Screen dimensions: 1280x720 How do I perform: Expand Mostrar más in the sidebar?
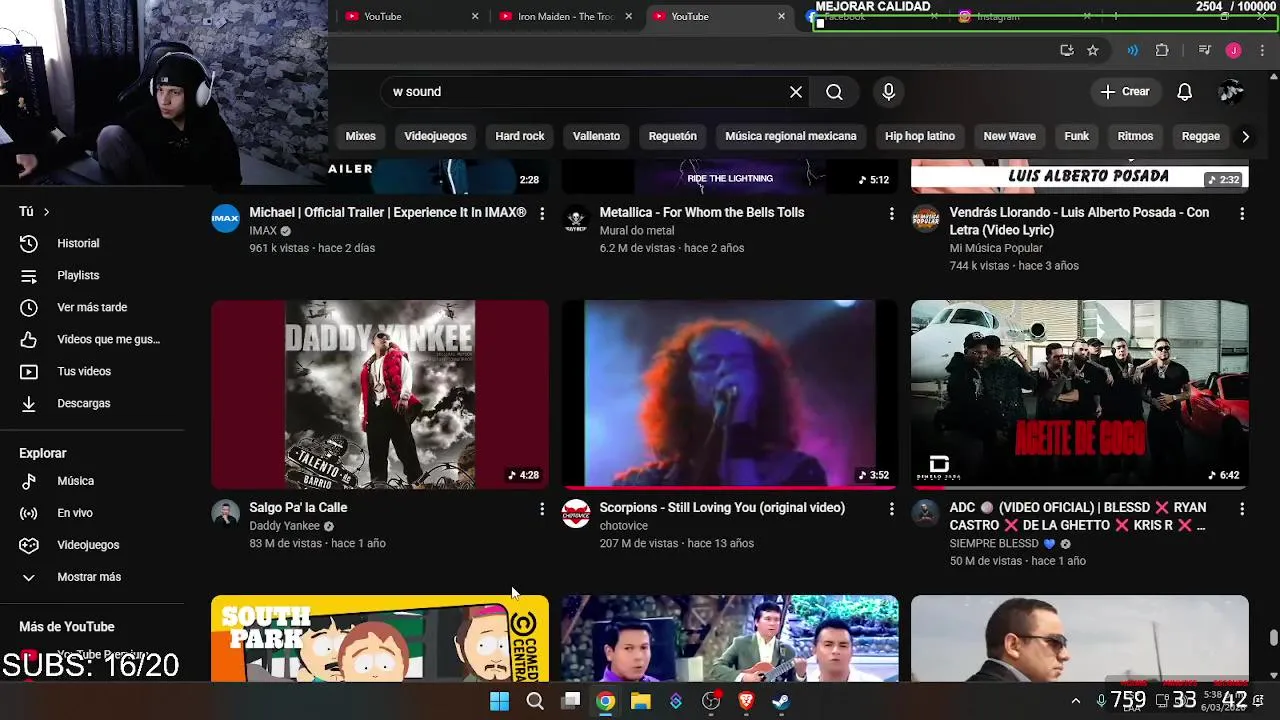pos(92,577)
